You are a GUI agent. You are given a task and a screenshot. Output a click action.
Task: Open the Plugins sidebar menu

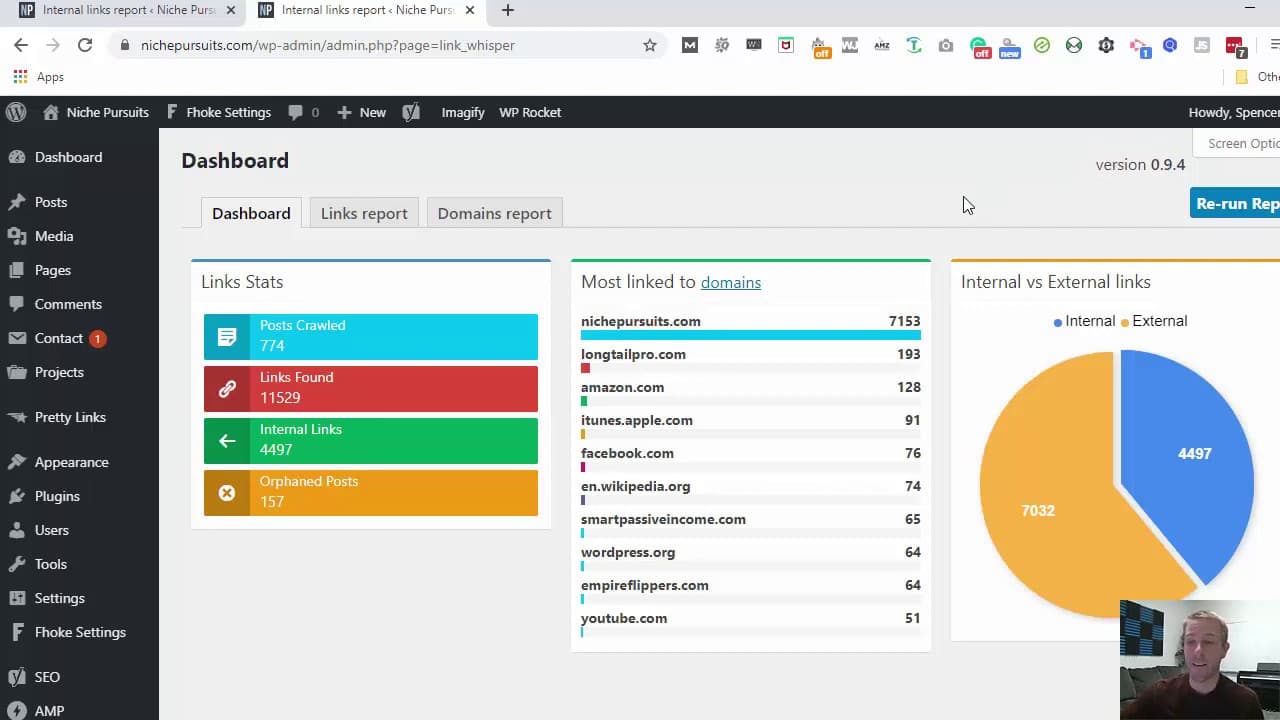(57, 496)
